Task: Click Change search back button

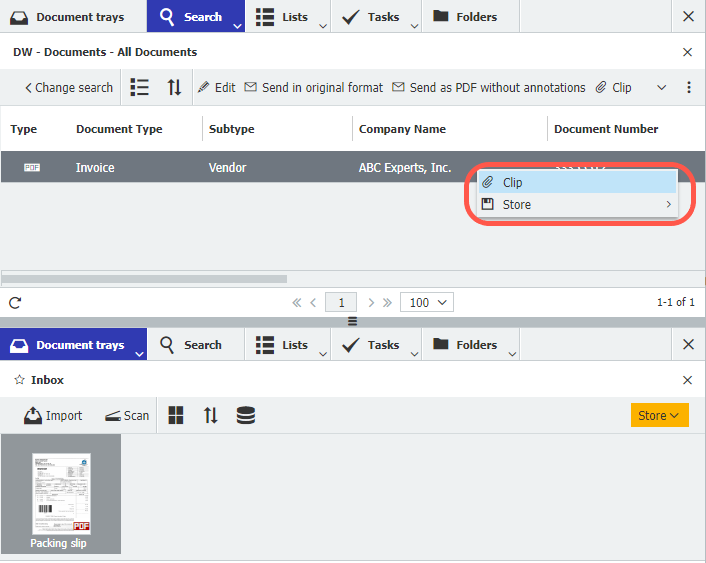Action: [x=68, y=88]
